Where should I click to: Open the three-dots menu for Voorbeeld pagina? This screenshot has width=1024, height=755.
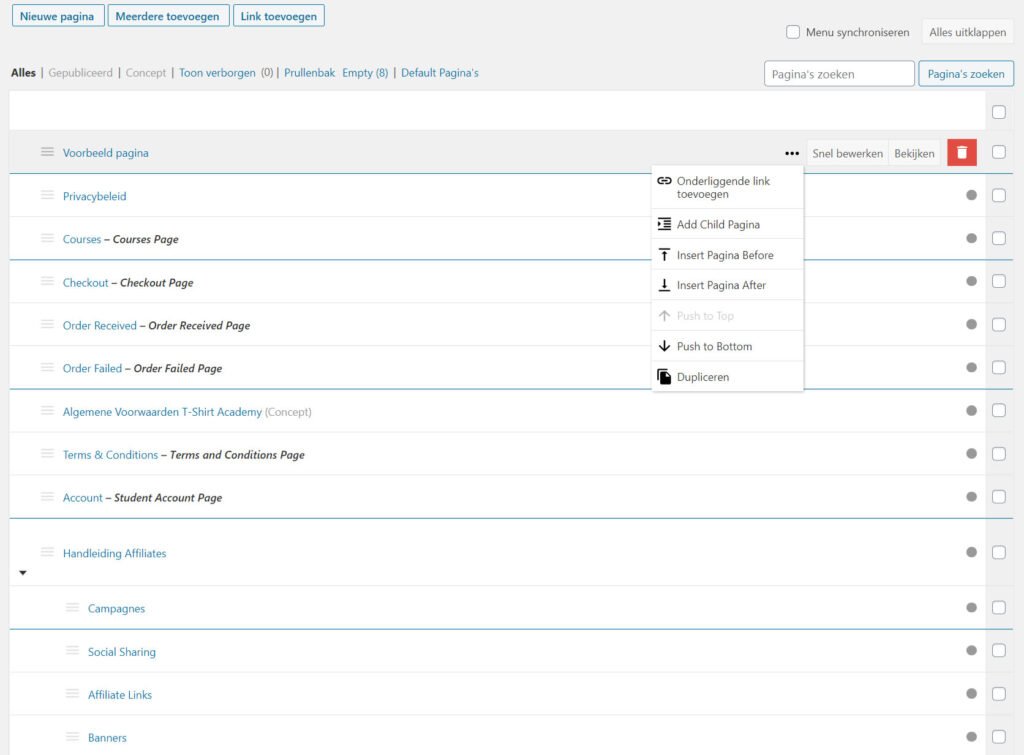click(x=792, y=153)
